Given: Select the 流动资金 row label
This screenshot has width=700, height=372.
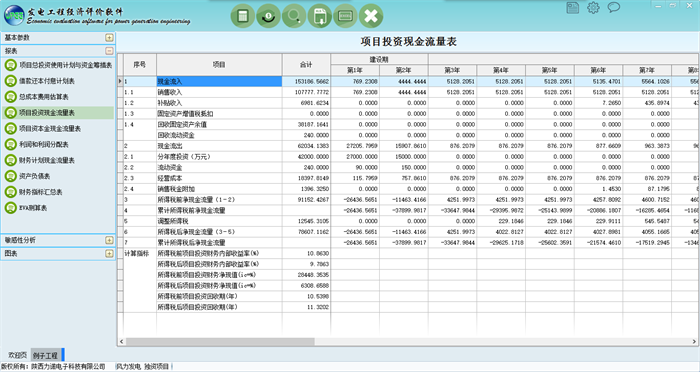Looking at the screenshot, I should coord(170,167).
